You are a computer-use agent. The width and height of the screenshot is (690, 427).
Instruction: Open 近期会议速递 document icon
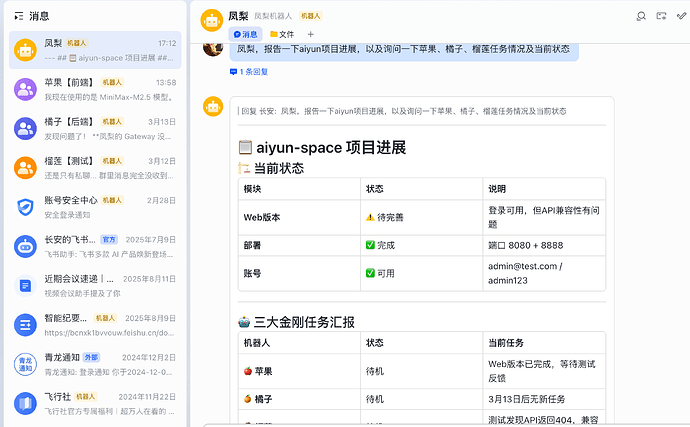pos(25,286)
